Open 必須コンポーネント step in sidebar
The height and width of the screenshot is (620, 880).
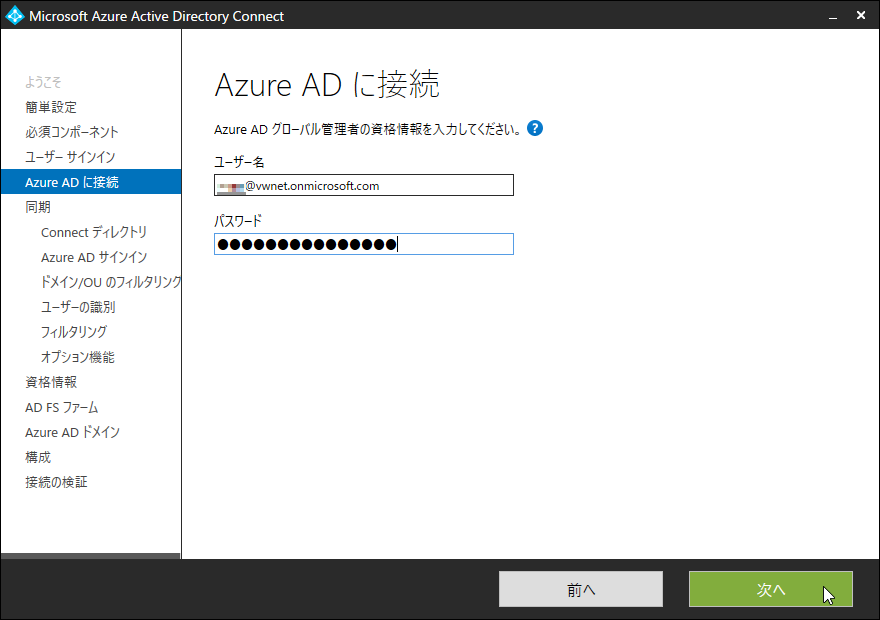click(x=72, y=132)
